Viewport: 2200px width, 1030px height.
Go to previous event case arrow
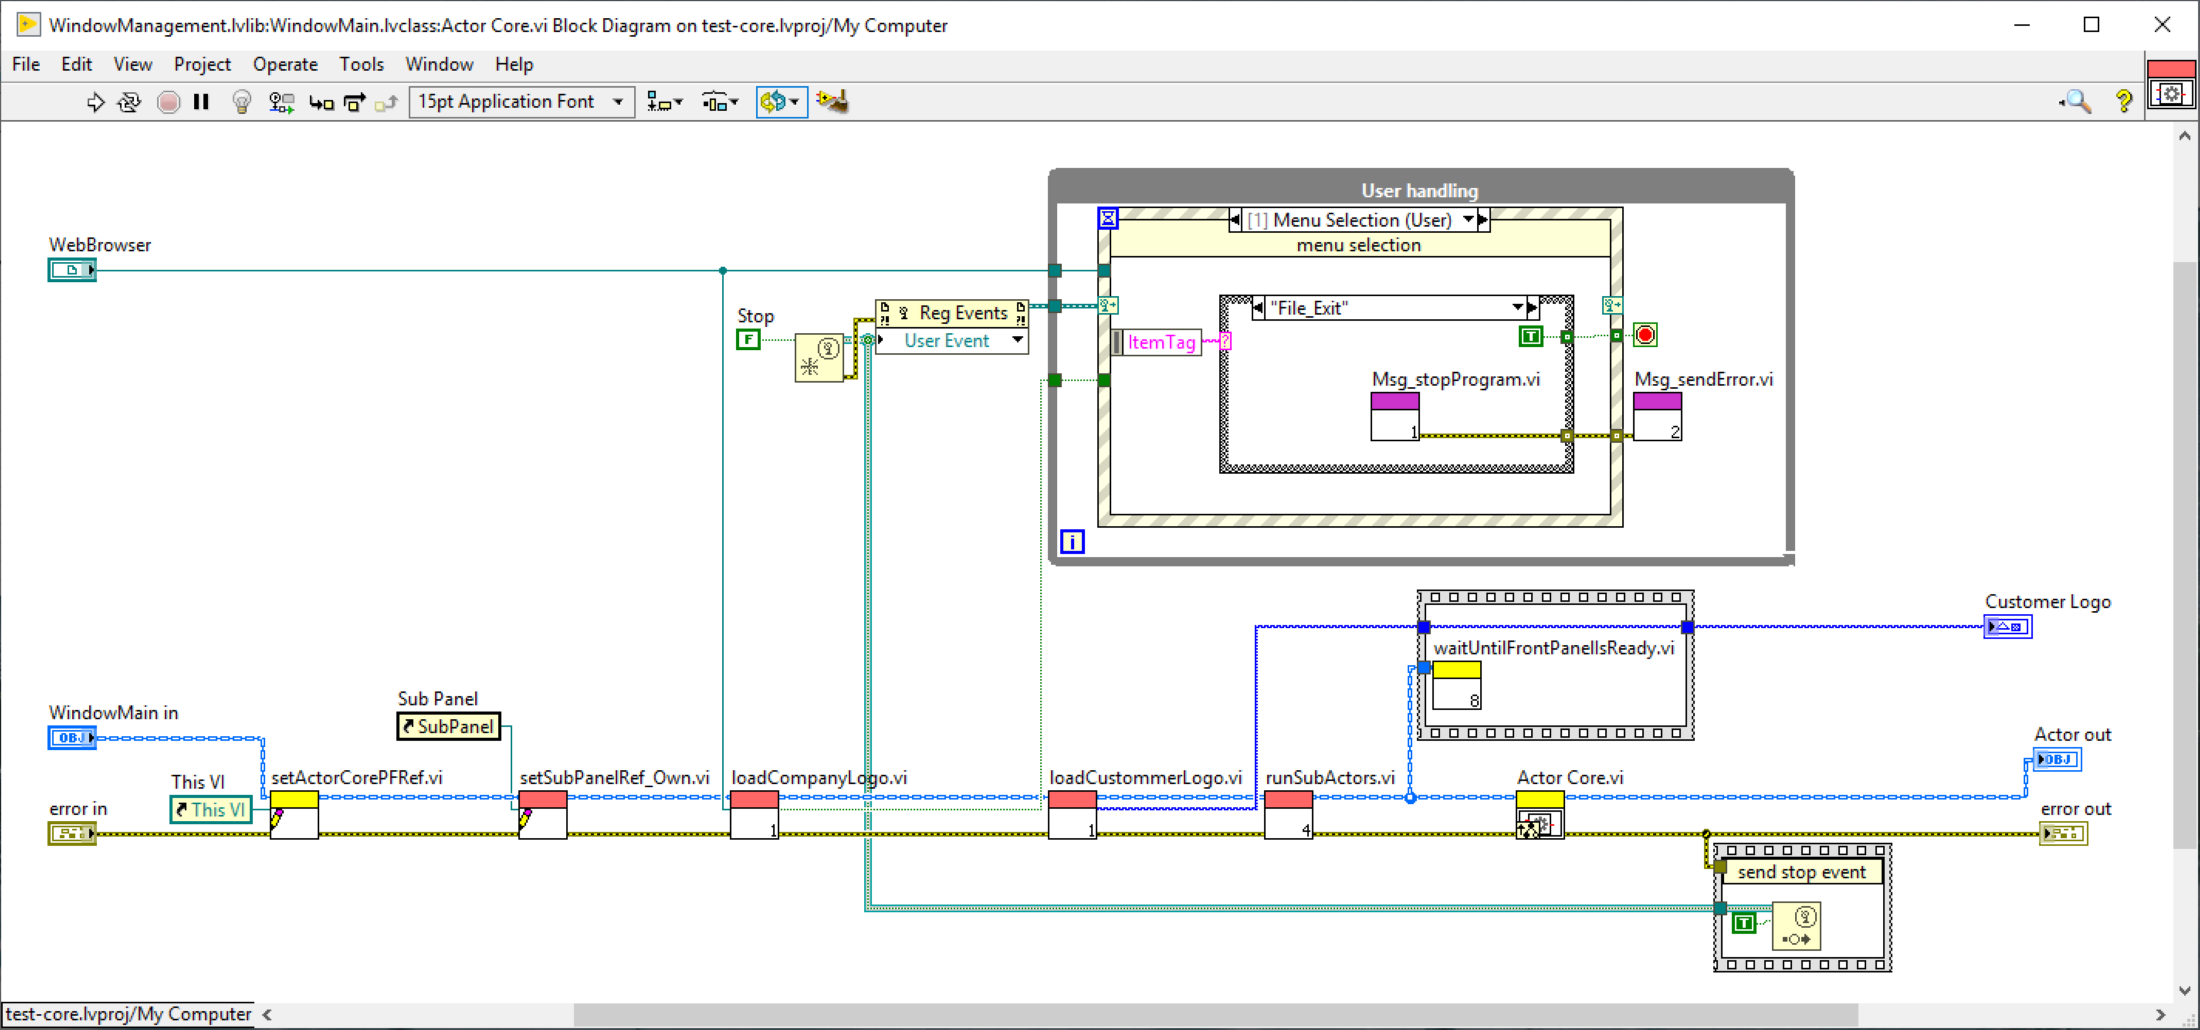1235,220
